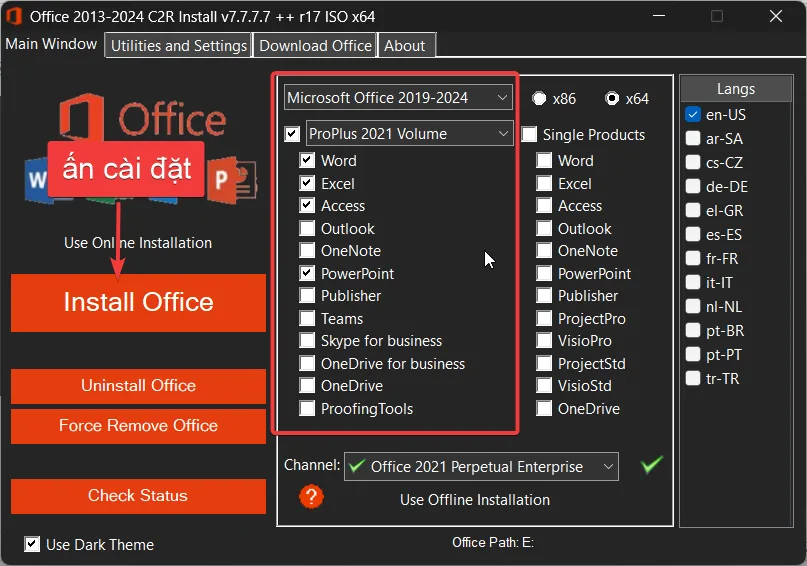This screenshot has width=807, height=566.
Task: Check VisioPro single product
Action: tap(544, 341)
